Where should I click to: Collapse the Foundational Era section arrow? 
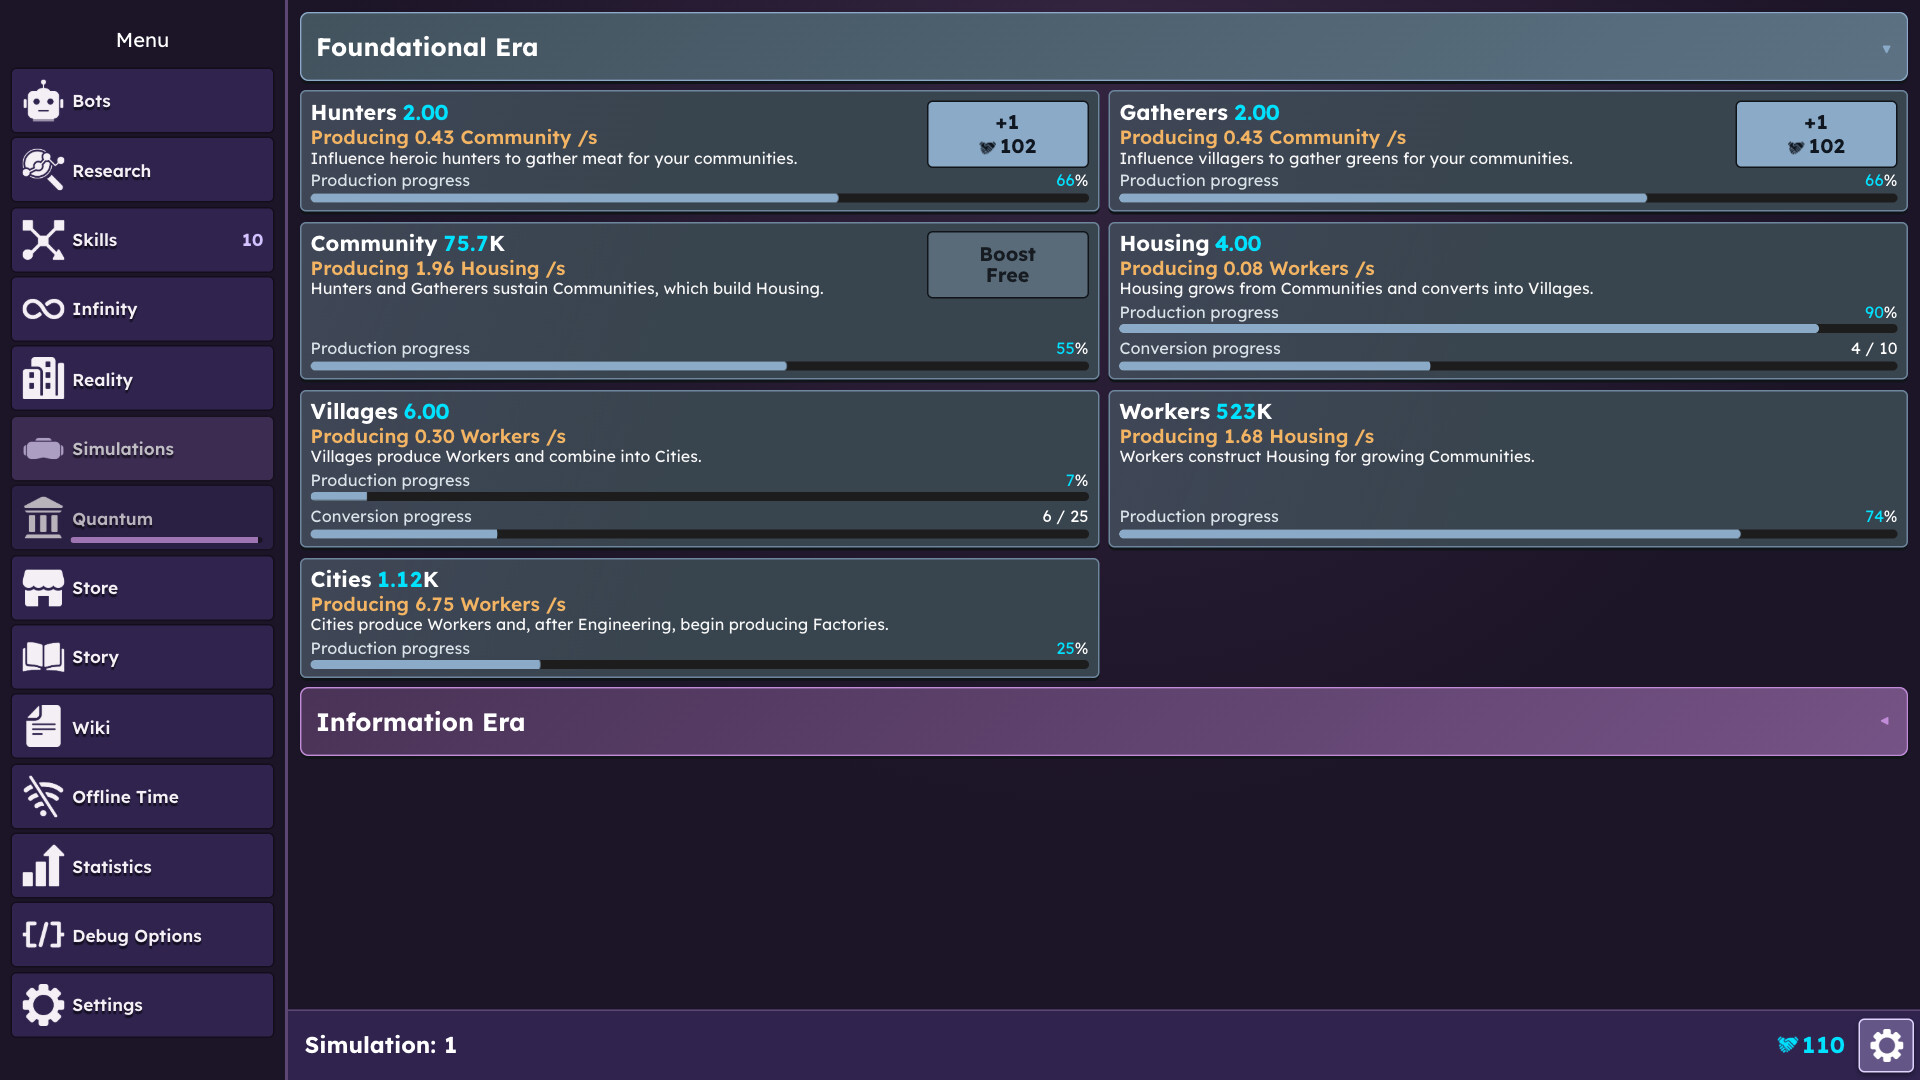tap(1886, 49)
